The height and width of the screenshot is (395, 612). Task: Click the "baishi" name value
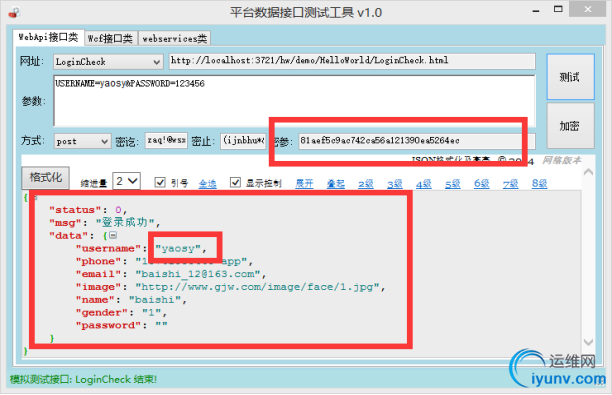155,300
